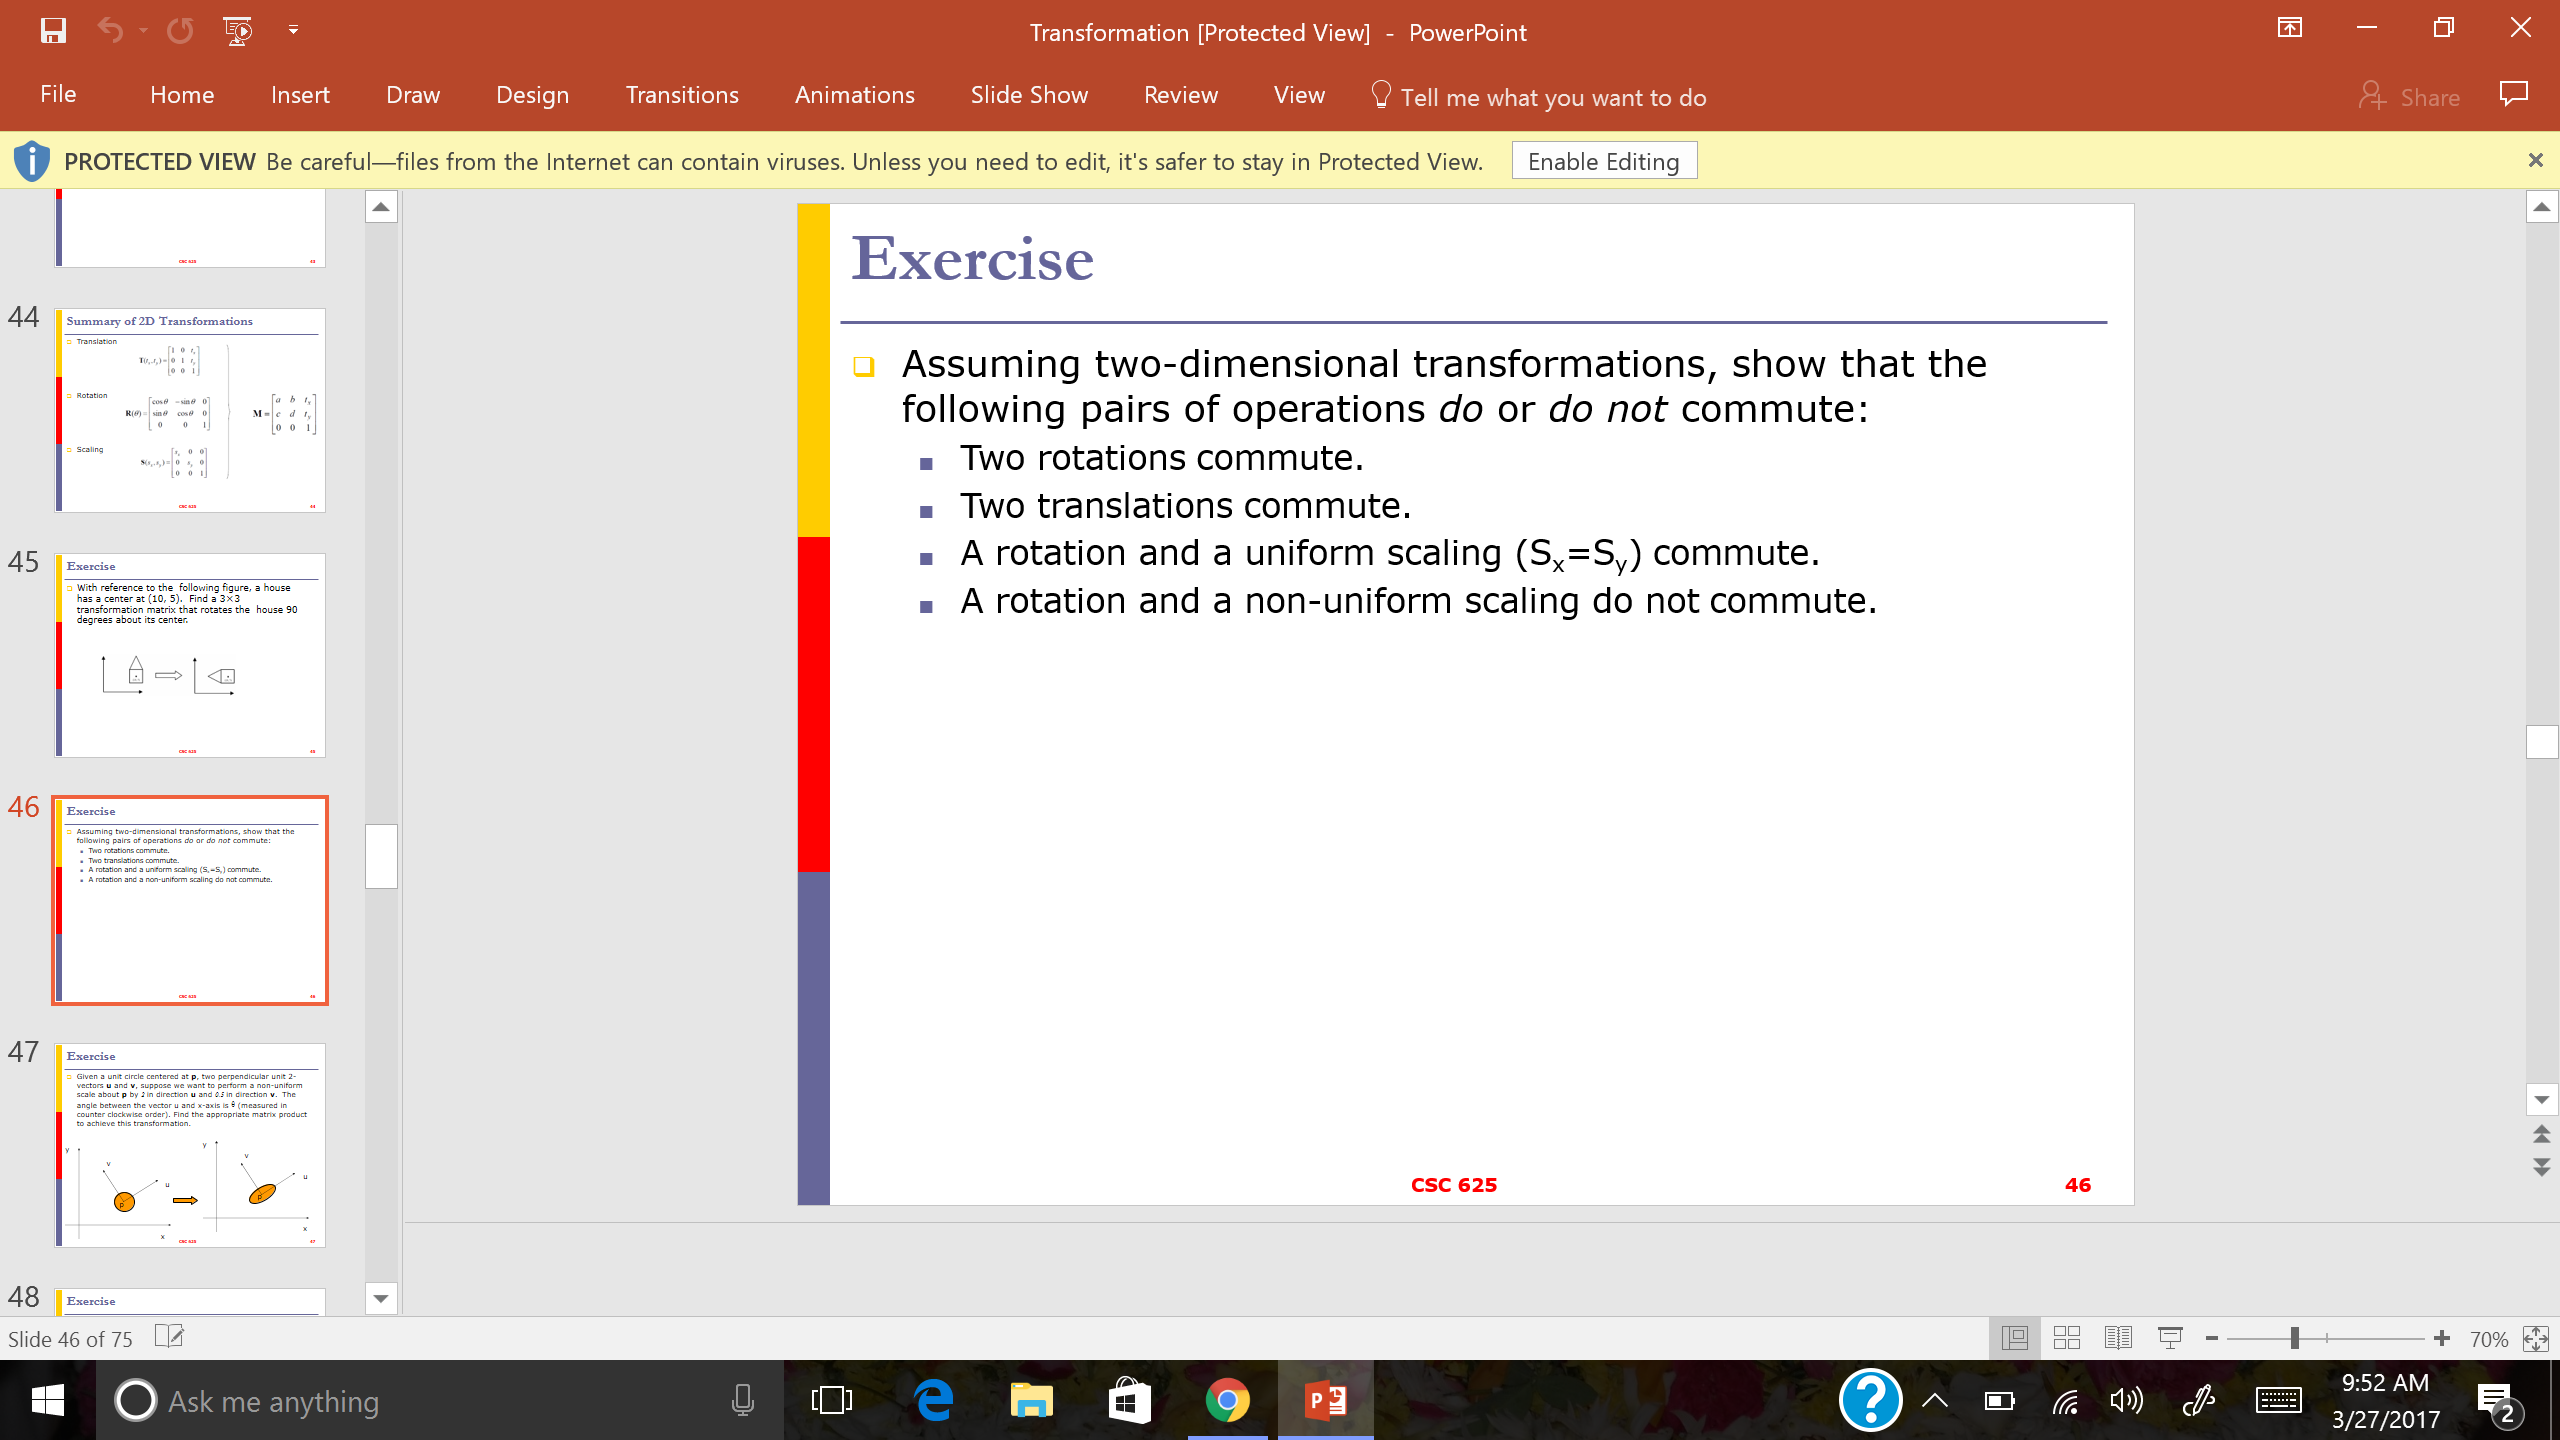Click Start From Beginning slideshow icon
Viewport: 2560px width, 1440px height.
(238, 30)
